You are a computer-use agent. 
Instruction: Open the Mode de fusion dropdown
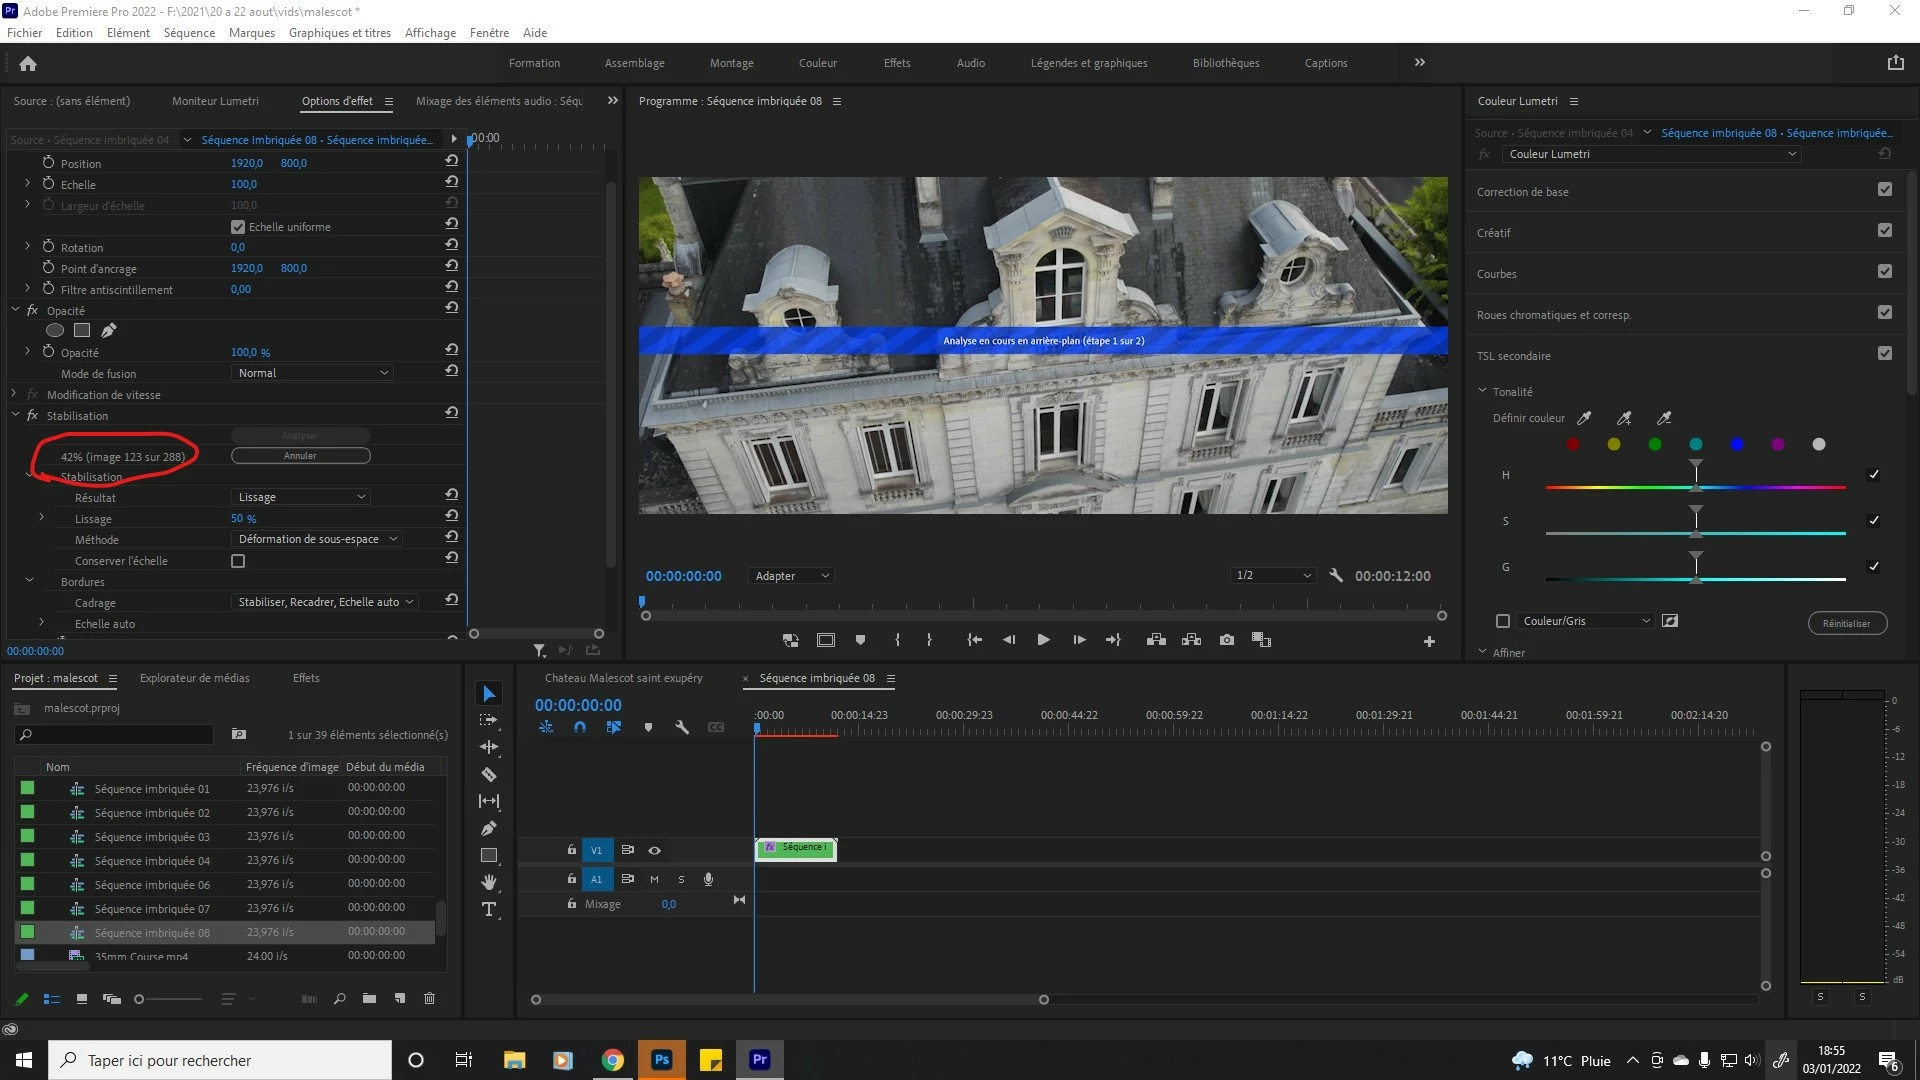(x=312, y=373)
